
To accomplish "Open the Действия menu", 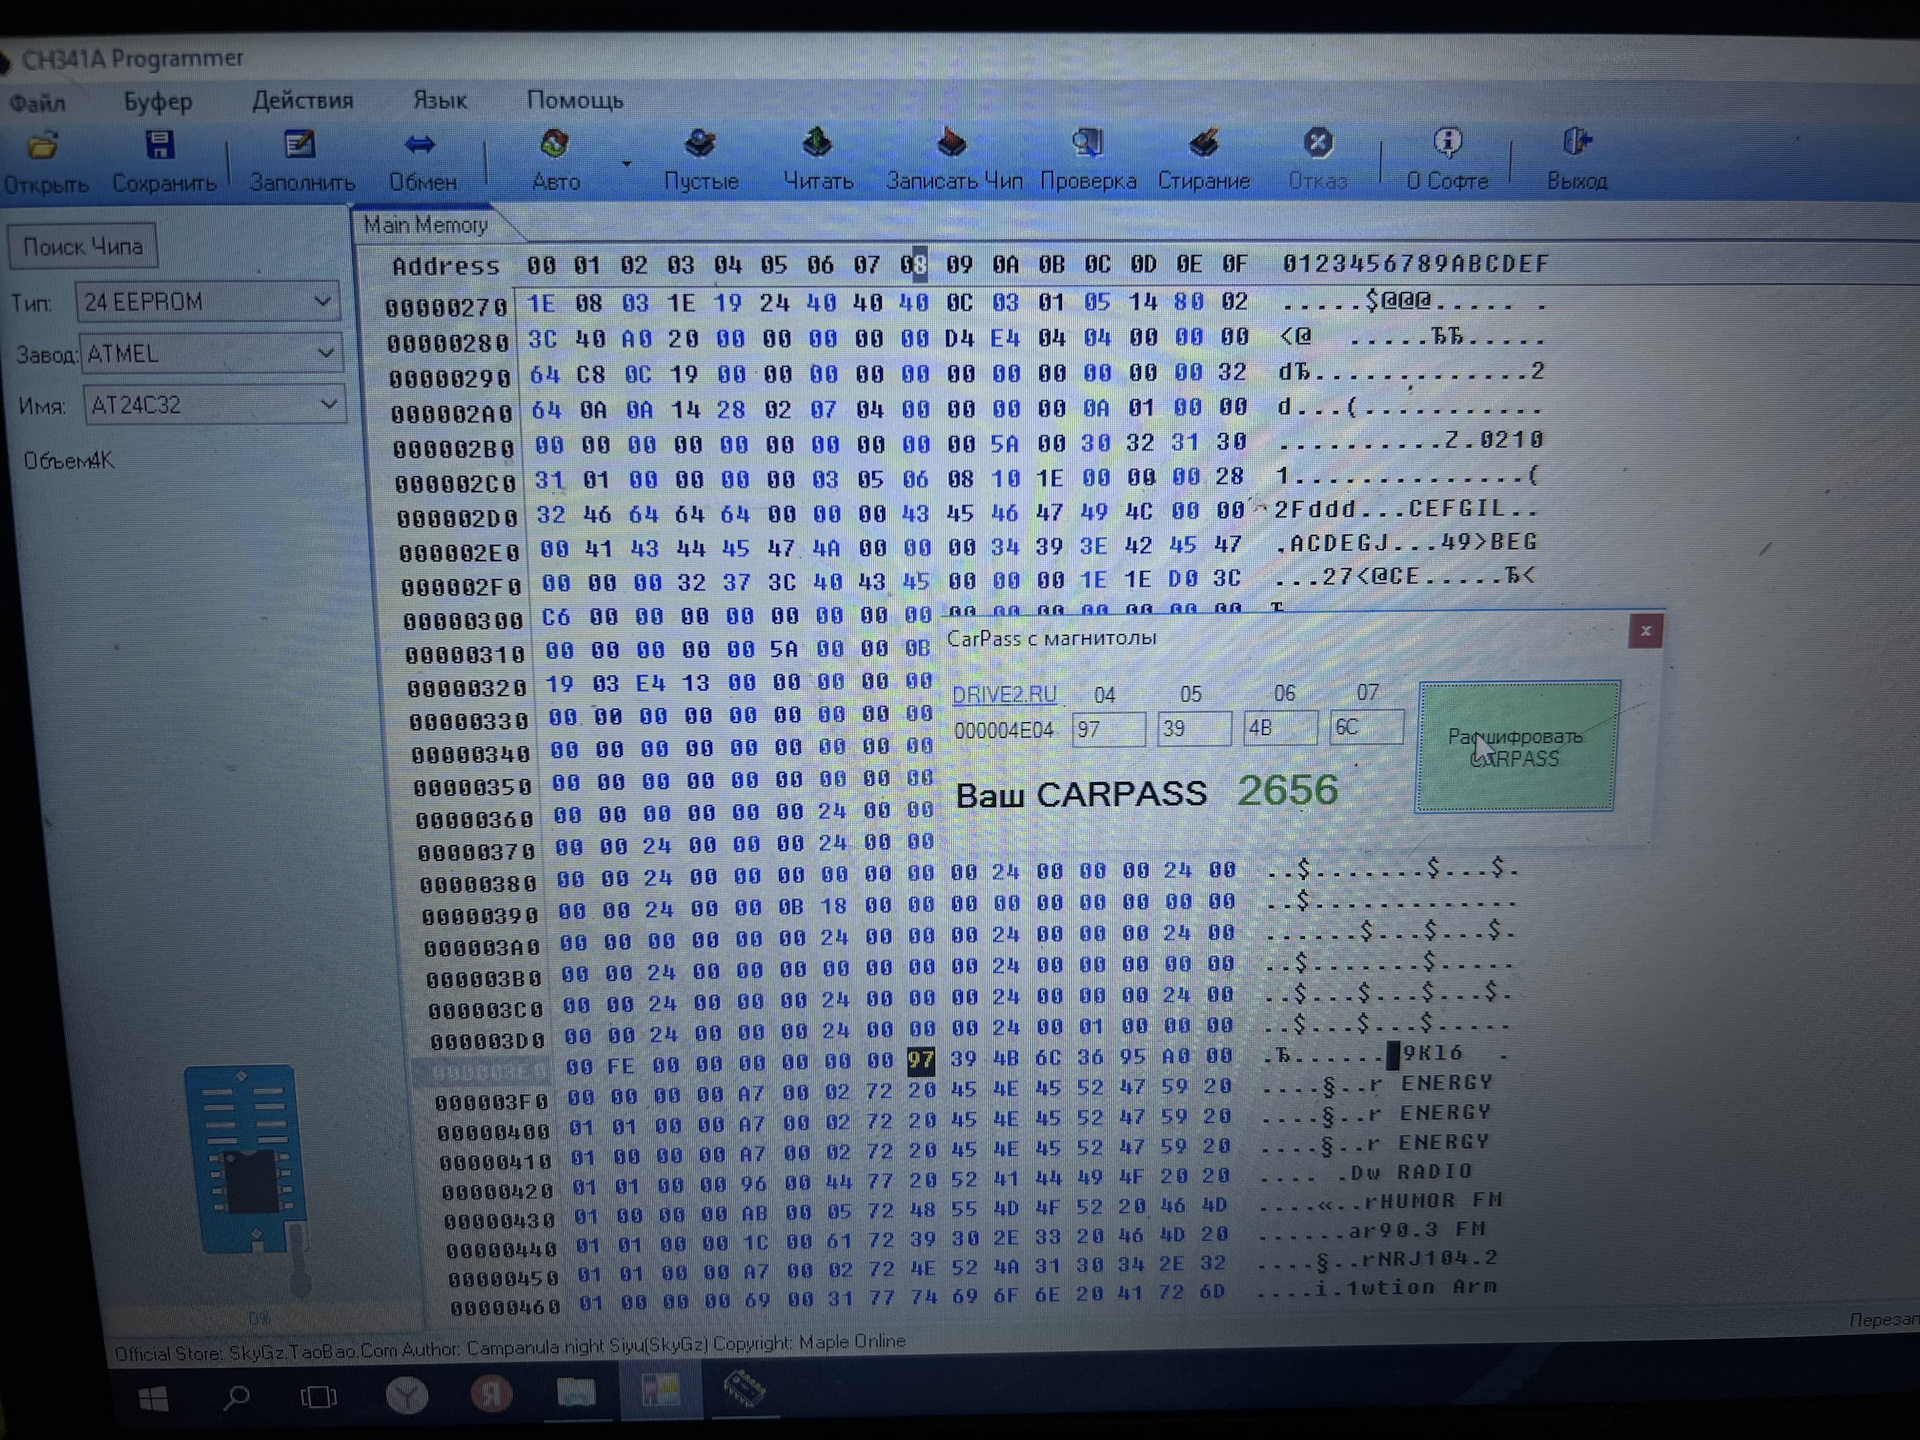I will click(302, 101).
